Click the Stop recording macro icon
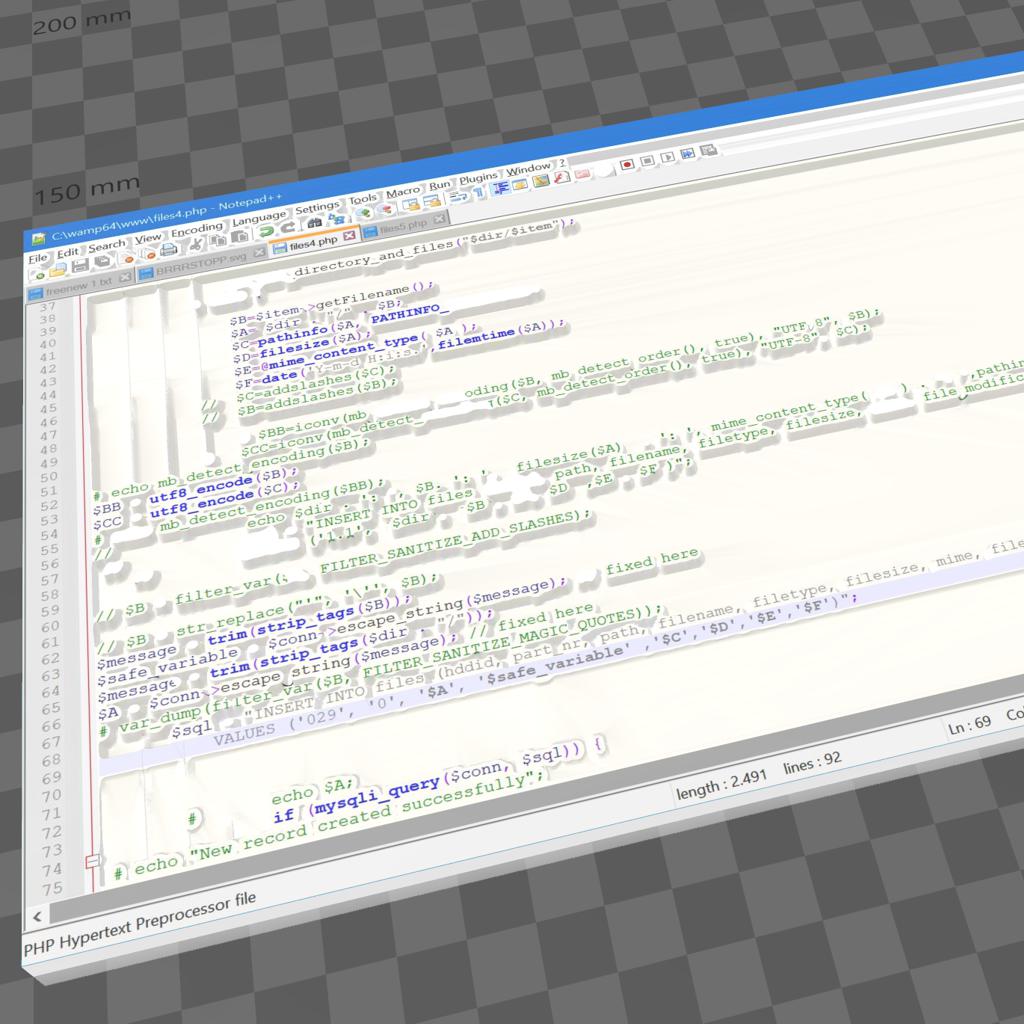This screenshot has height=1024, width=1024. pyautogui.click(x=647, y=160)
